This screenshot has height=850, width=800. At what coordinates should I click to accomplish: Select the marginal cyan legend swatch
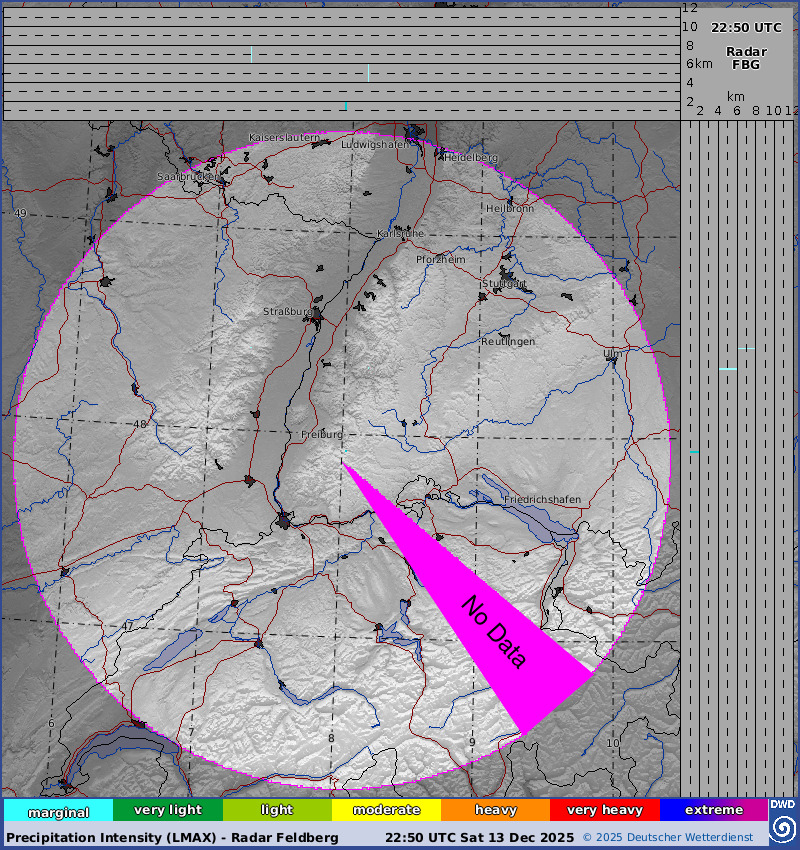58,811
